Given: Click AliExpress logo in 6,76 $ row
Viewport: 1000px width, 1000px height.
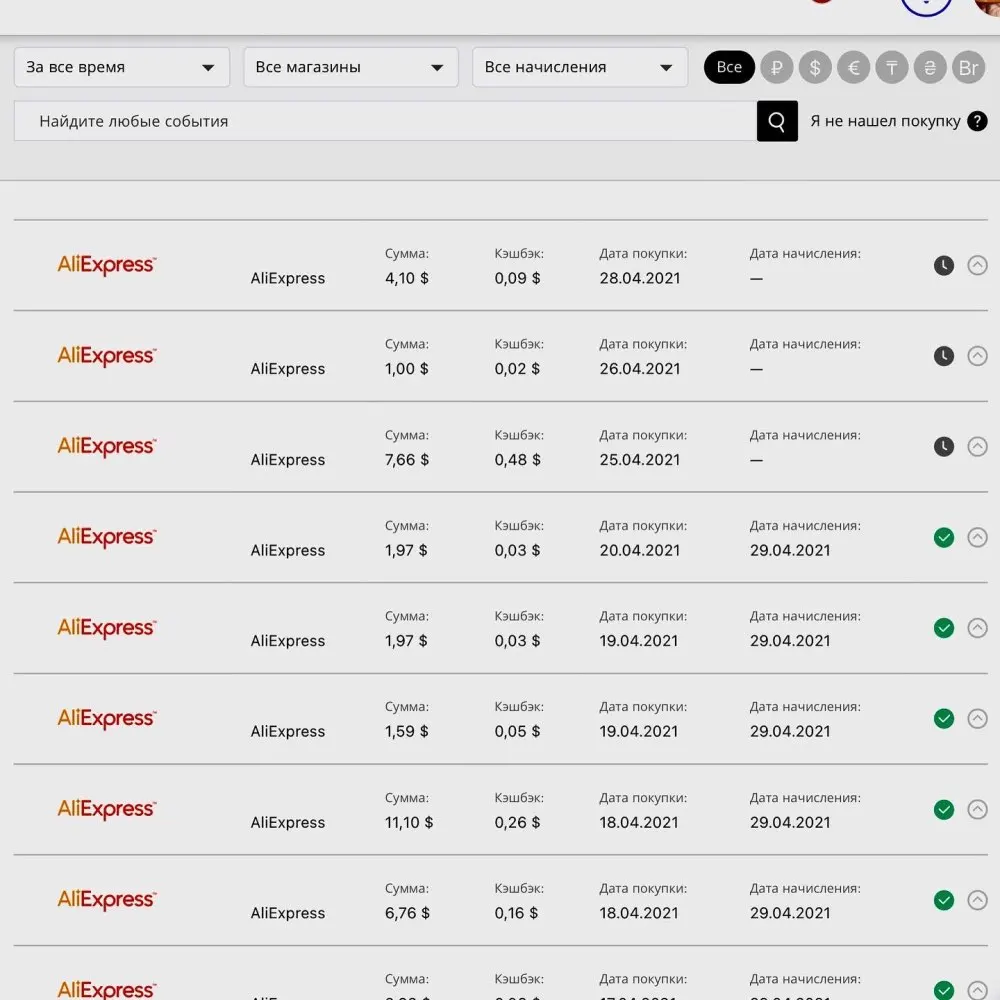Looking at the screenshot, I should tap(107, 899).
